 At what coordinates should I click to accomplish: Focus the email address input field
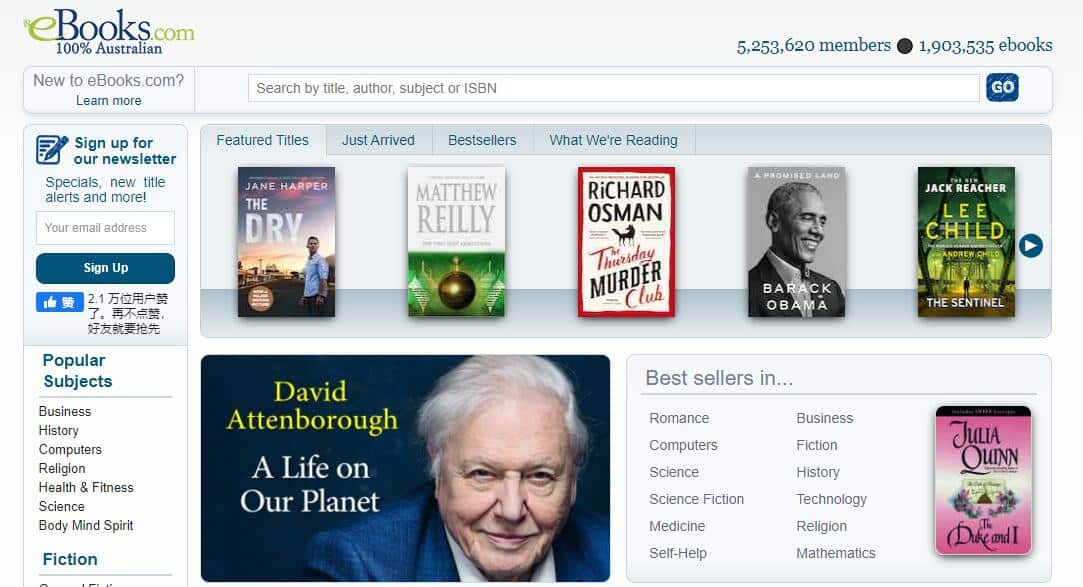[106, 228]
